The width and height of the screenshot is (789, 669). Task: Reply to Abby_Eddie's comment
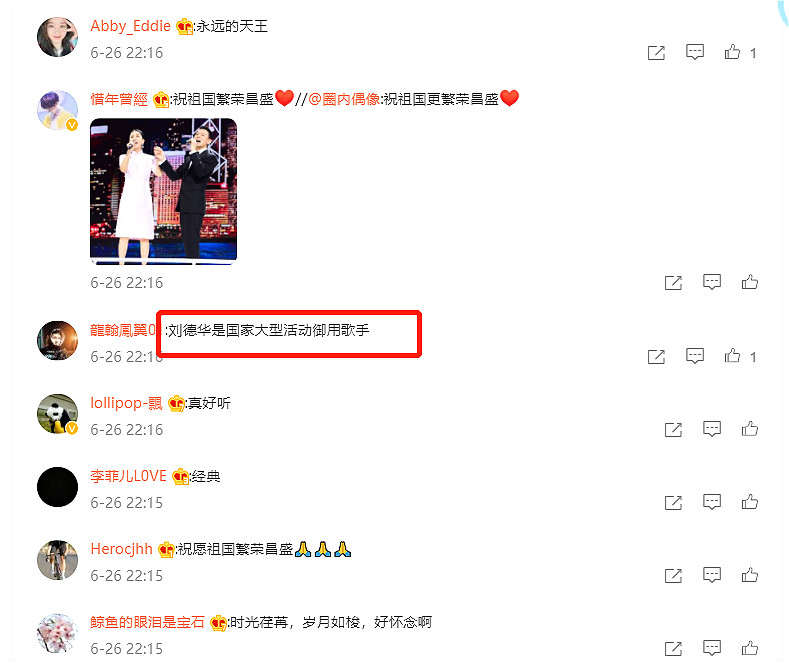pyautogui.click(x=694, y=52)
